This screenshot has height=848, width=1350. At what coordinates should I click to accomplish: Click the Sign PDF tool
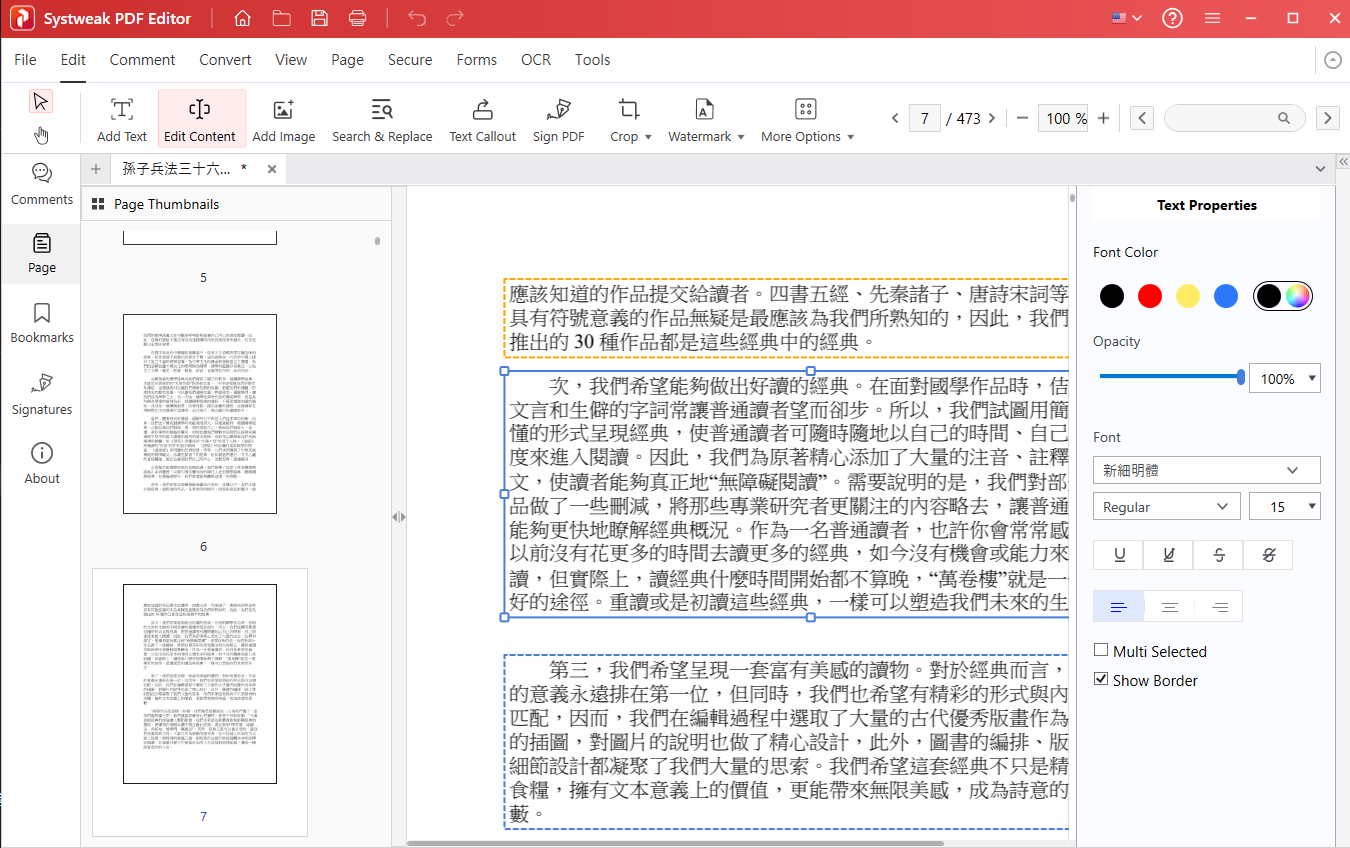pyautogui.click(x=559, y=120)
